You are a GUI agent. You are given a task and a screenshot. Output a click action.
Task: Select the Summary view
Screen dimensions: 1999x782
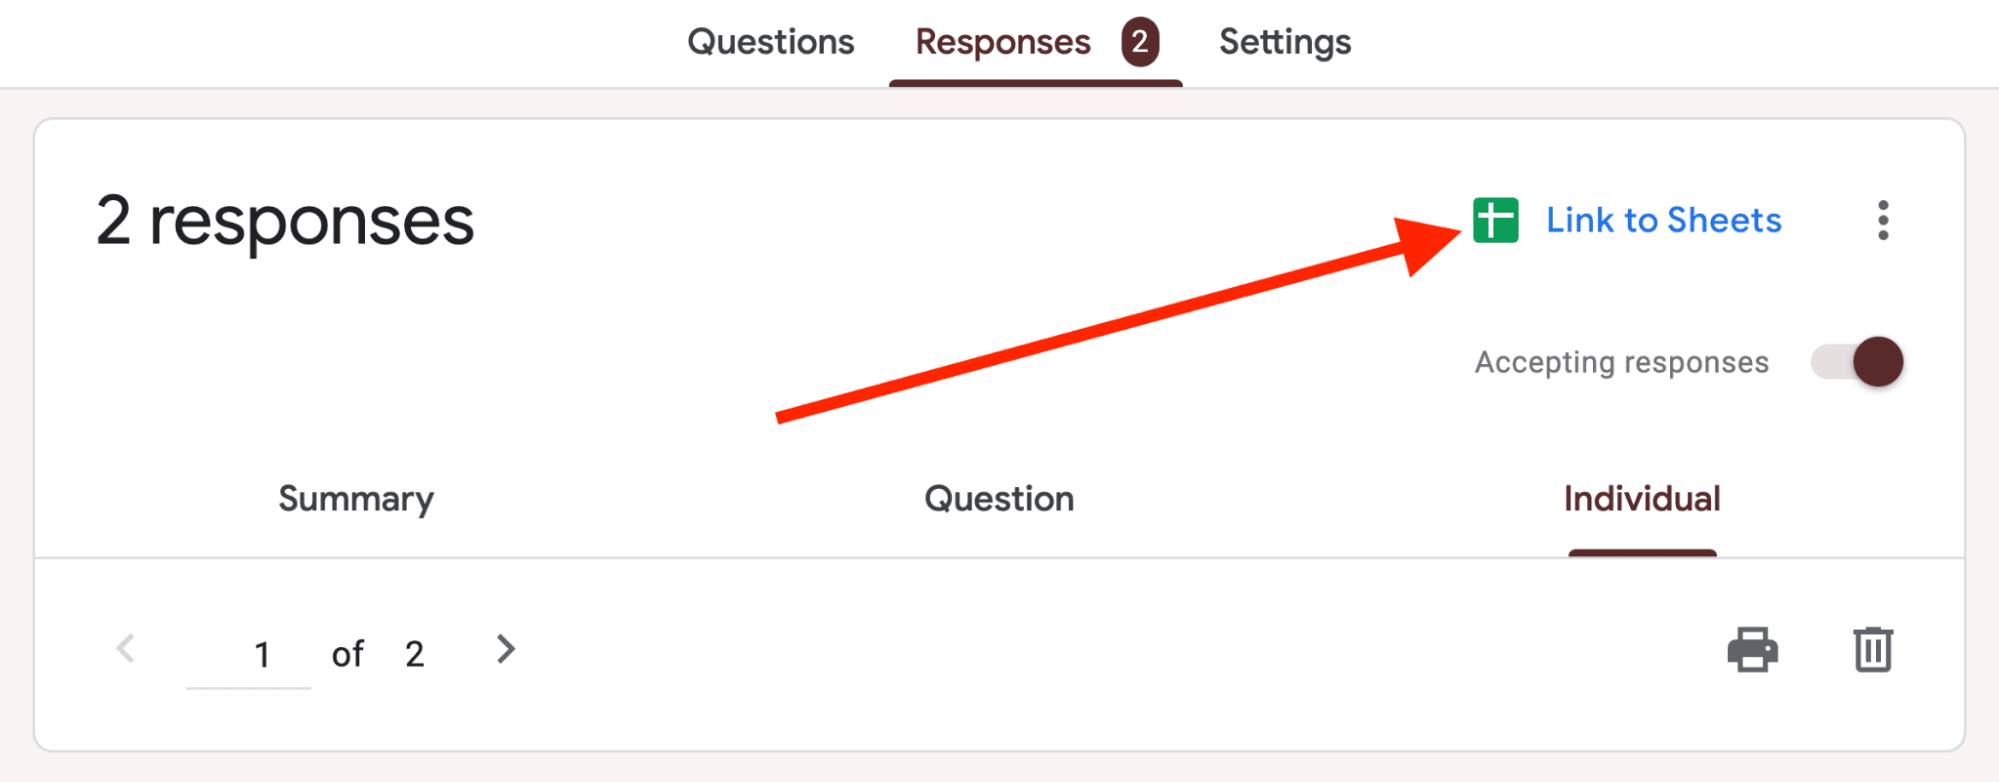coord(355,498)
